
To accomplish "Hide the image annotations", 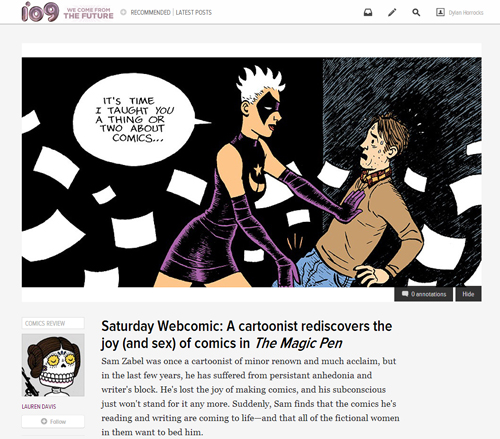I will click(x=468, y=294).
